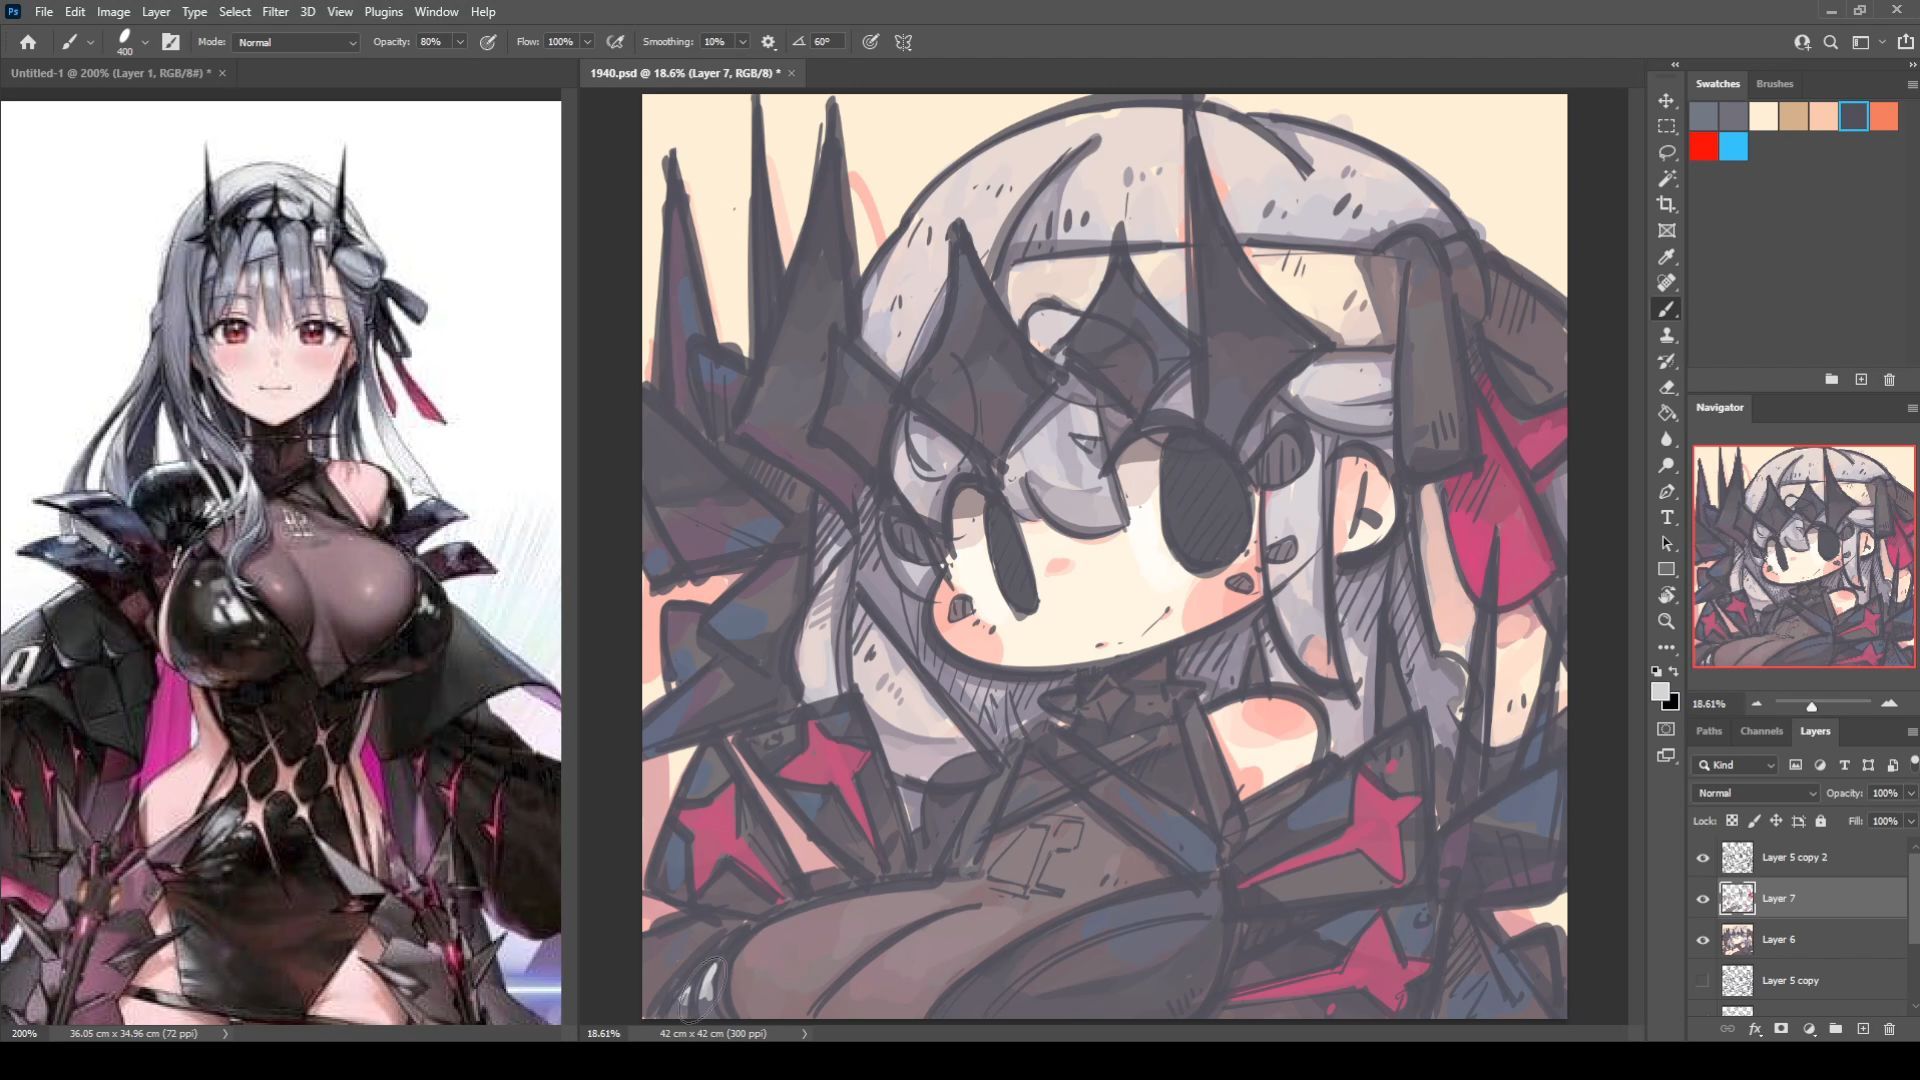
Task: Open the brush settings panel icon
Action: [x=171, y=42]
